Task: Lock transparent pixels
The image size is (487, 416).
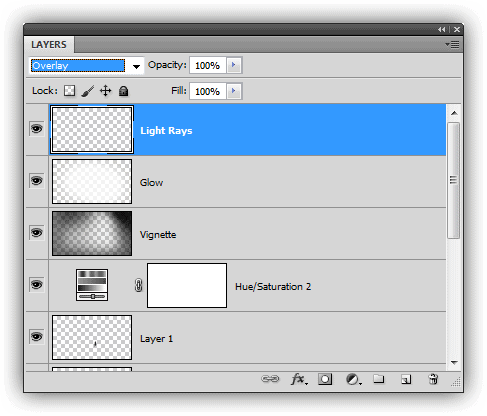Action: pyautogui.click(x=69, y=91)
